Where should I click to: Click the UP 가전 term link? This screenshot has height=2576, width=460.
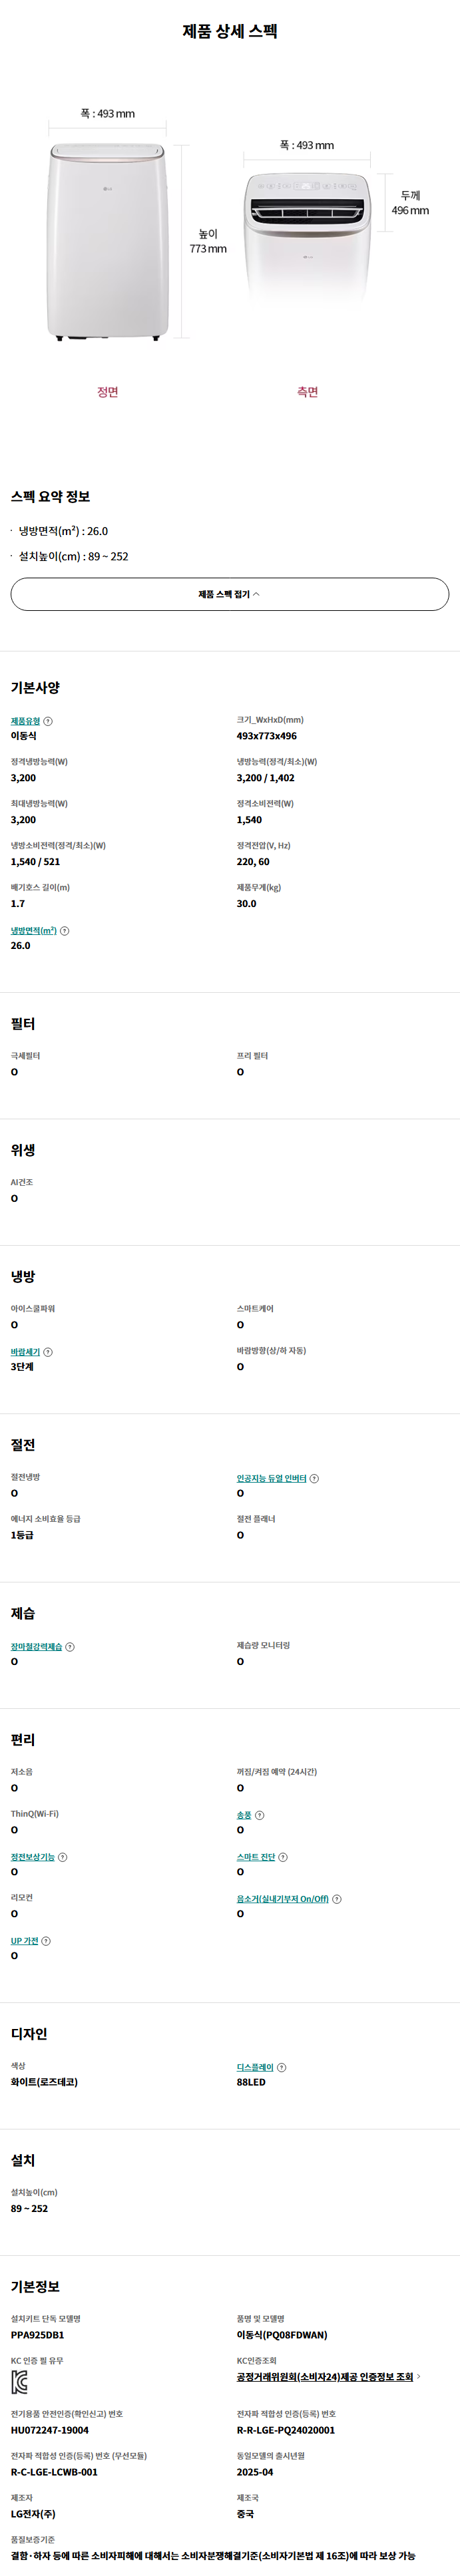point(24,1941)
